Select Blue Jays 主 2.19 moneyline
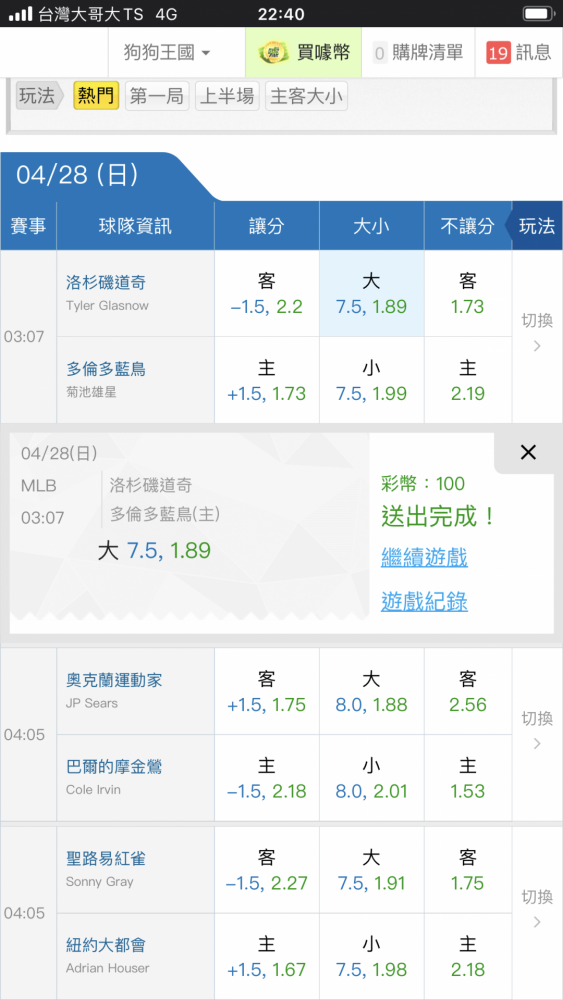The width and height of the screenshot is (563, 1000). point(468,380)
